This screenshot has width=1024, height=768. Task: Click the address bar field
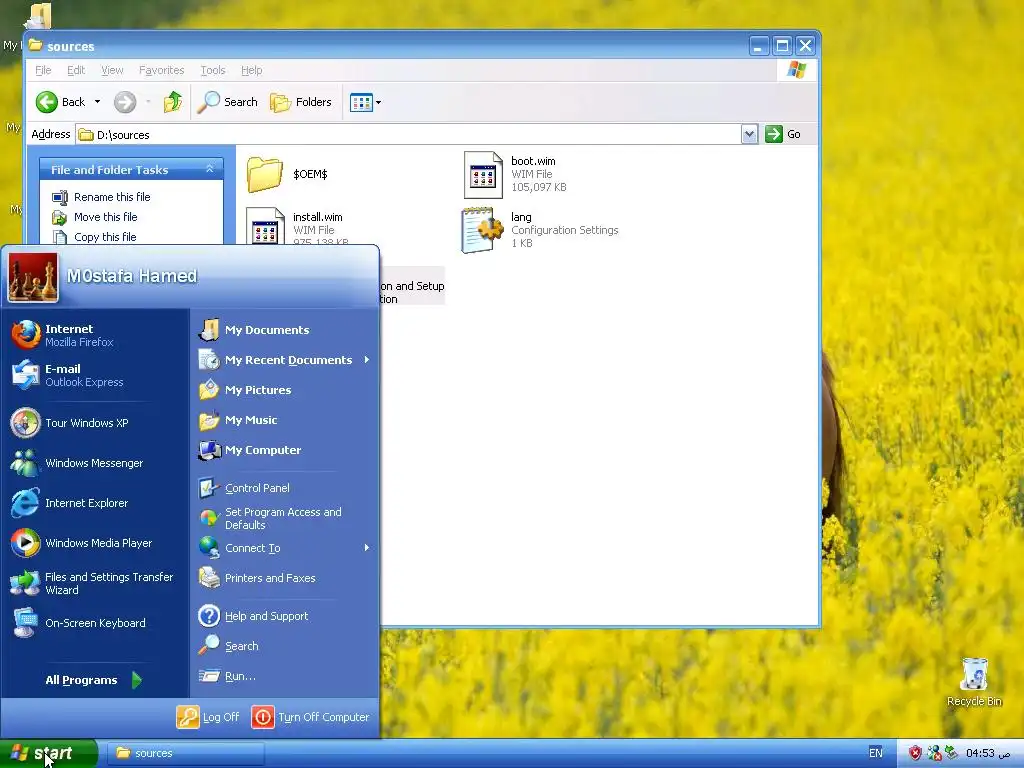[408, 135]
